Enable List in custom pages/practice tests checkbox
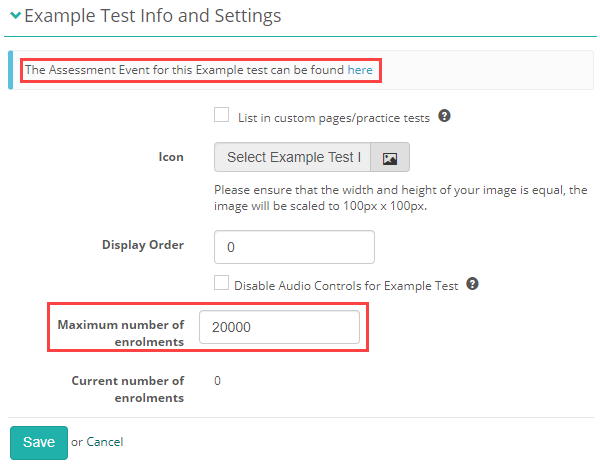 222,116
